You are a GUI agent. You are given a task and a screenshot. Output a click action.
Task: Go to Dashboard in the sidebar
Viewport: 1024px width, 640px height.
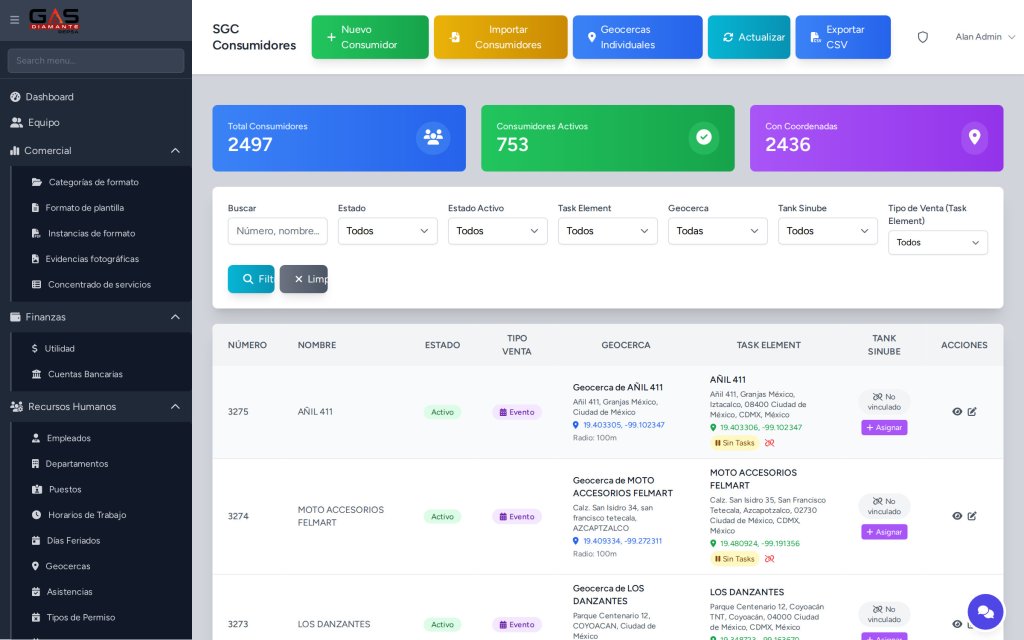coord(49,97)
